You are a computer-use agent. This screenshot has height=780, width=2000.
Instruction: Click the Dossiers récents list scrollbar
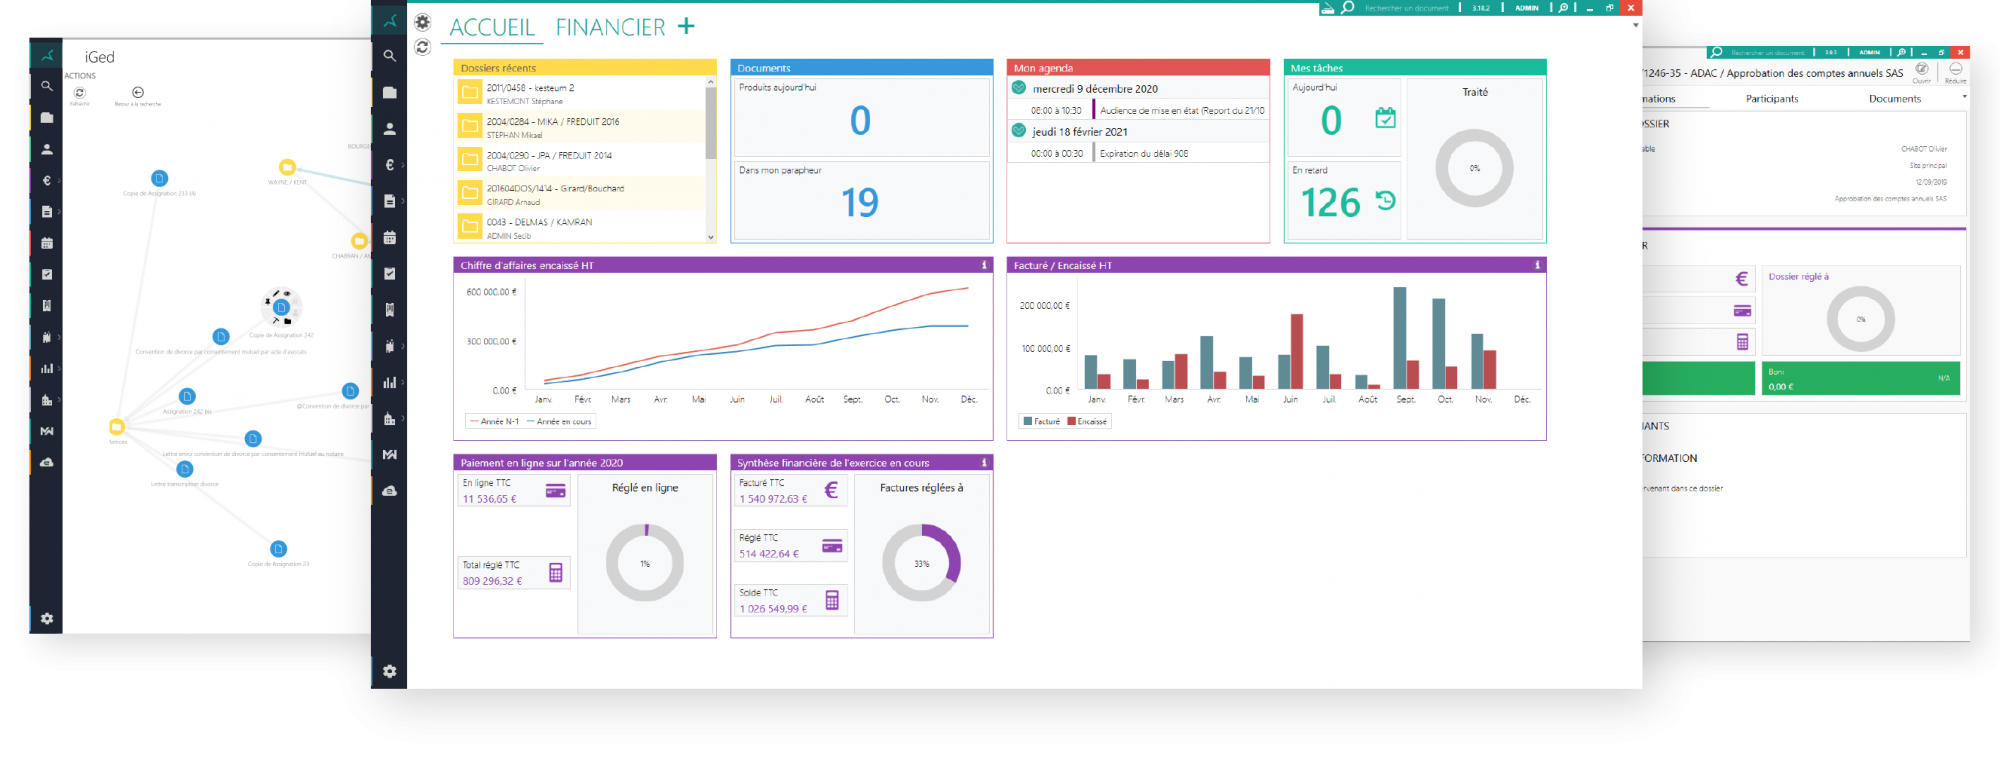(711, 123)
